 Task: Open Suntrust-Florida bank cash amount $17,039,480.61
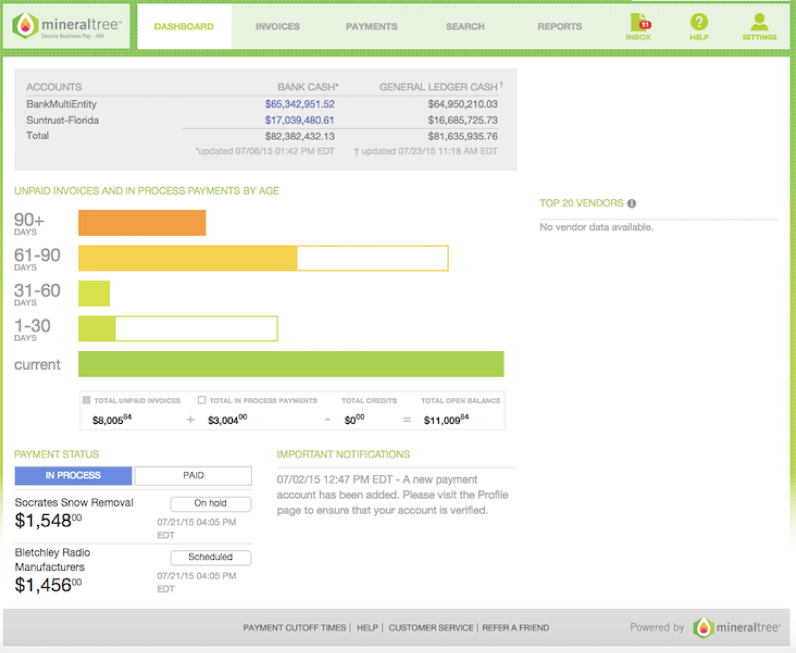pos(300,120)
